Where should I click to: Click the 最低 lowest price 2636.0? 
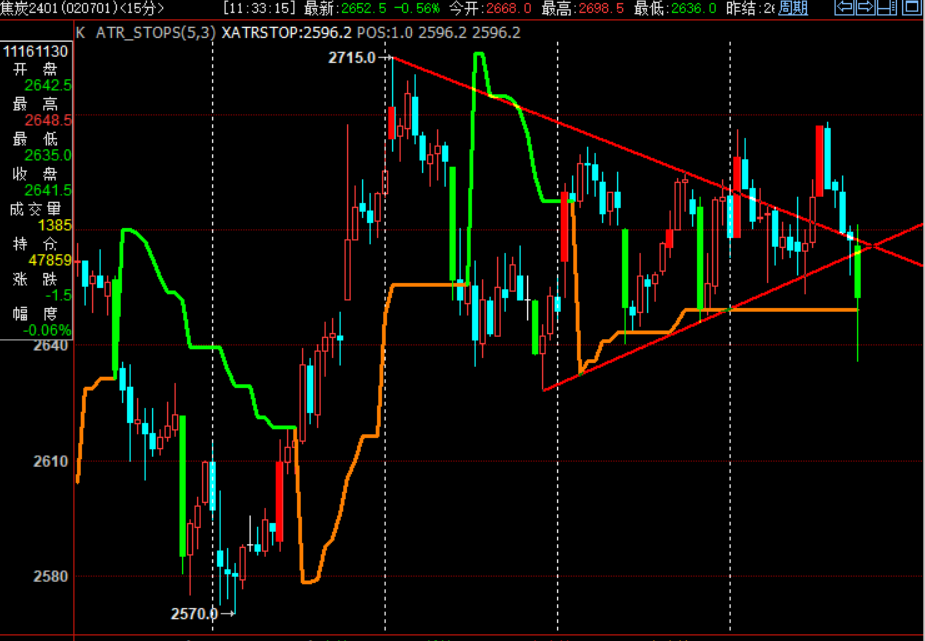point(695,8)
